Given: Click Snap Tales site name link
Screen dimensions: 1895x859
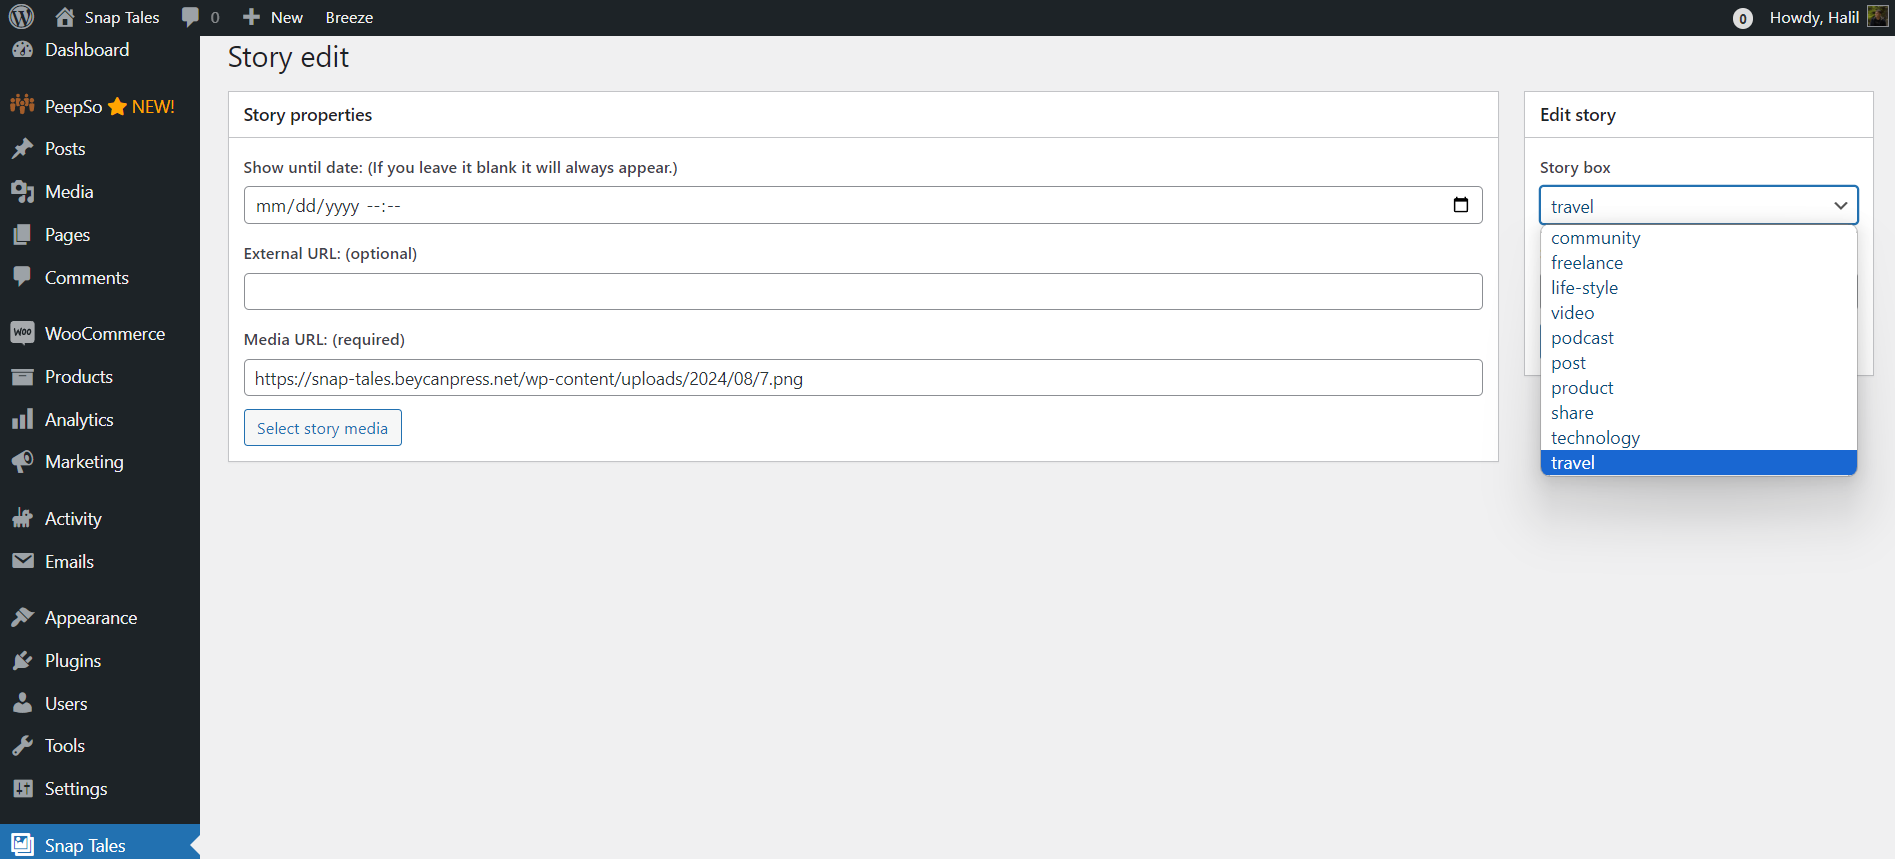Looking at the screenshot, I should pyautogui.click(x=122, y=18).
